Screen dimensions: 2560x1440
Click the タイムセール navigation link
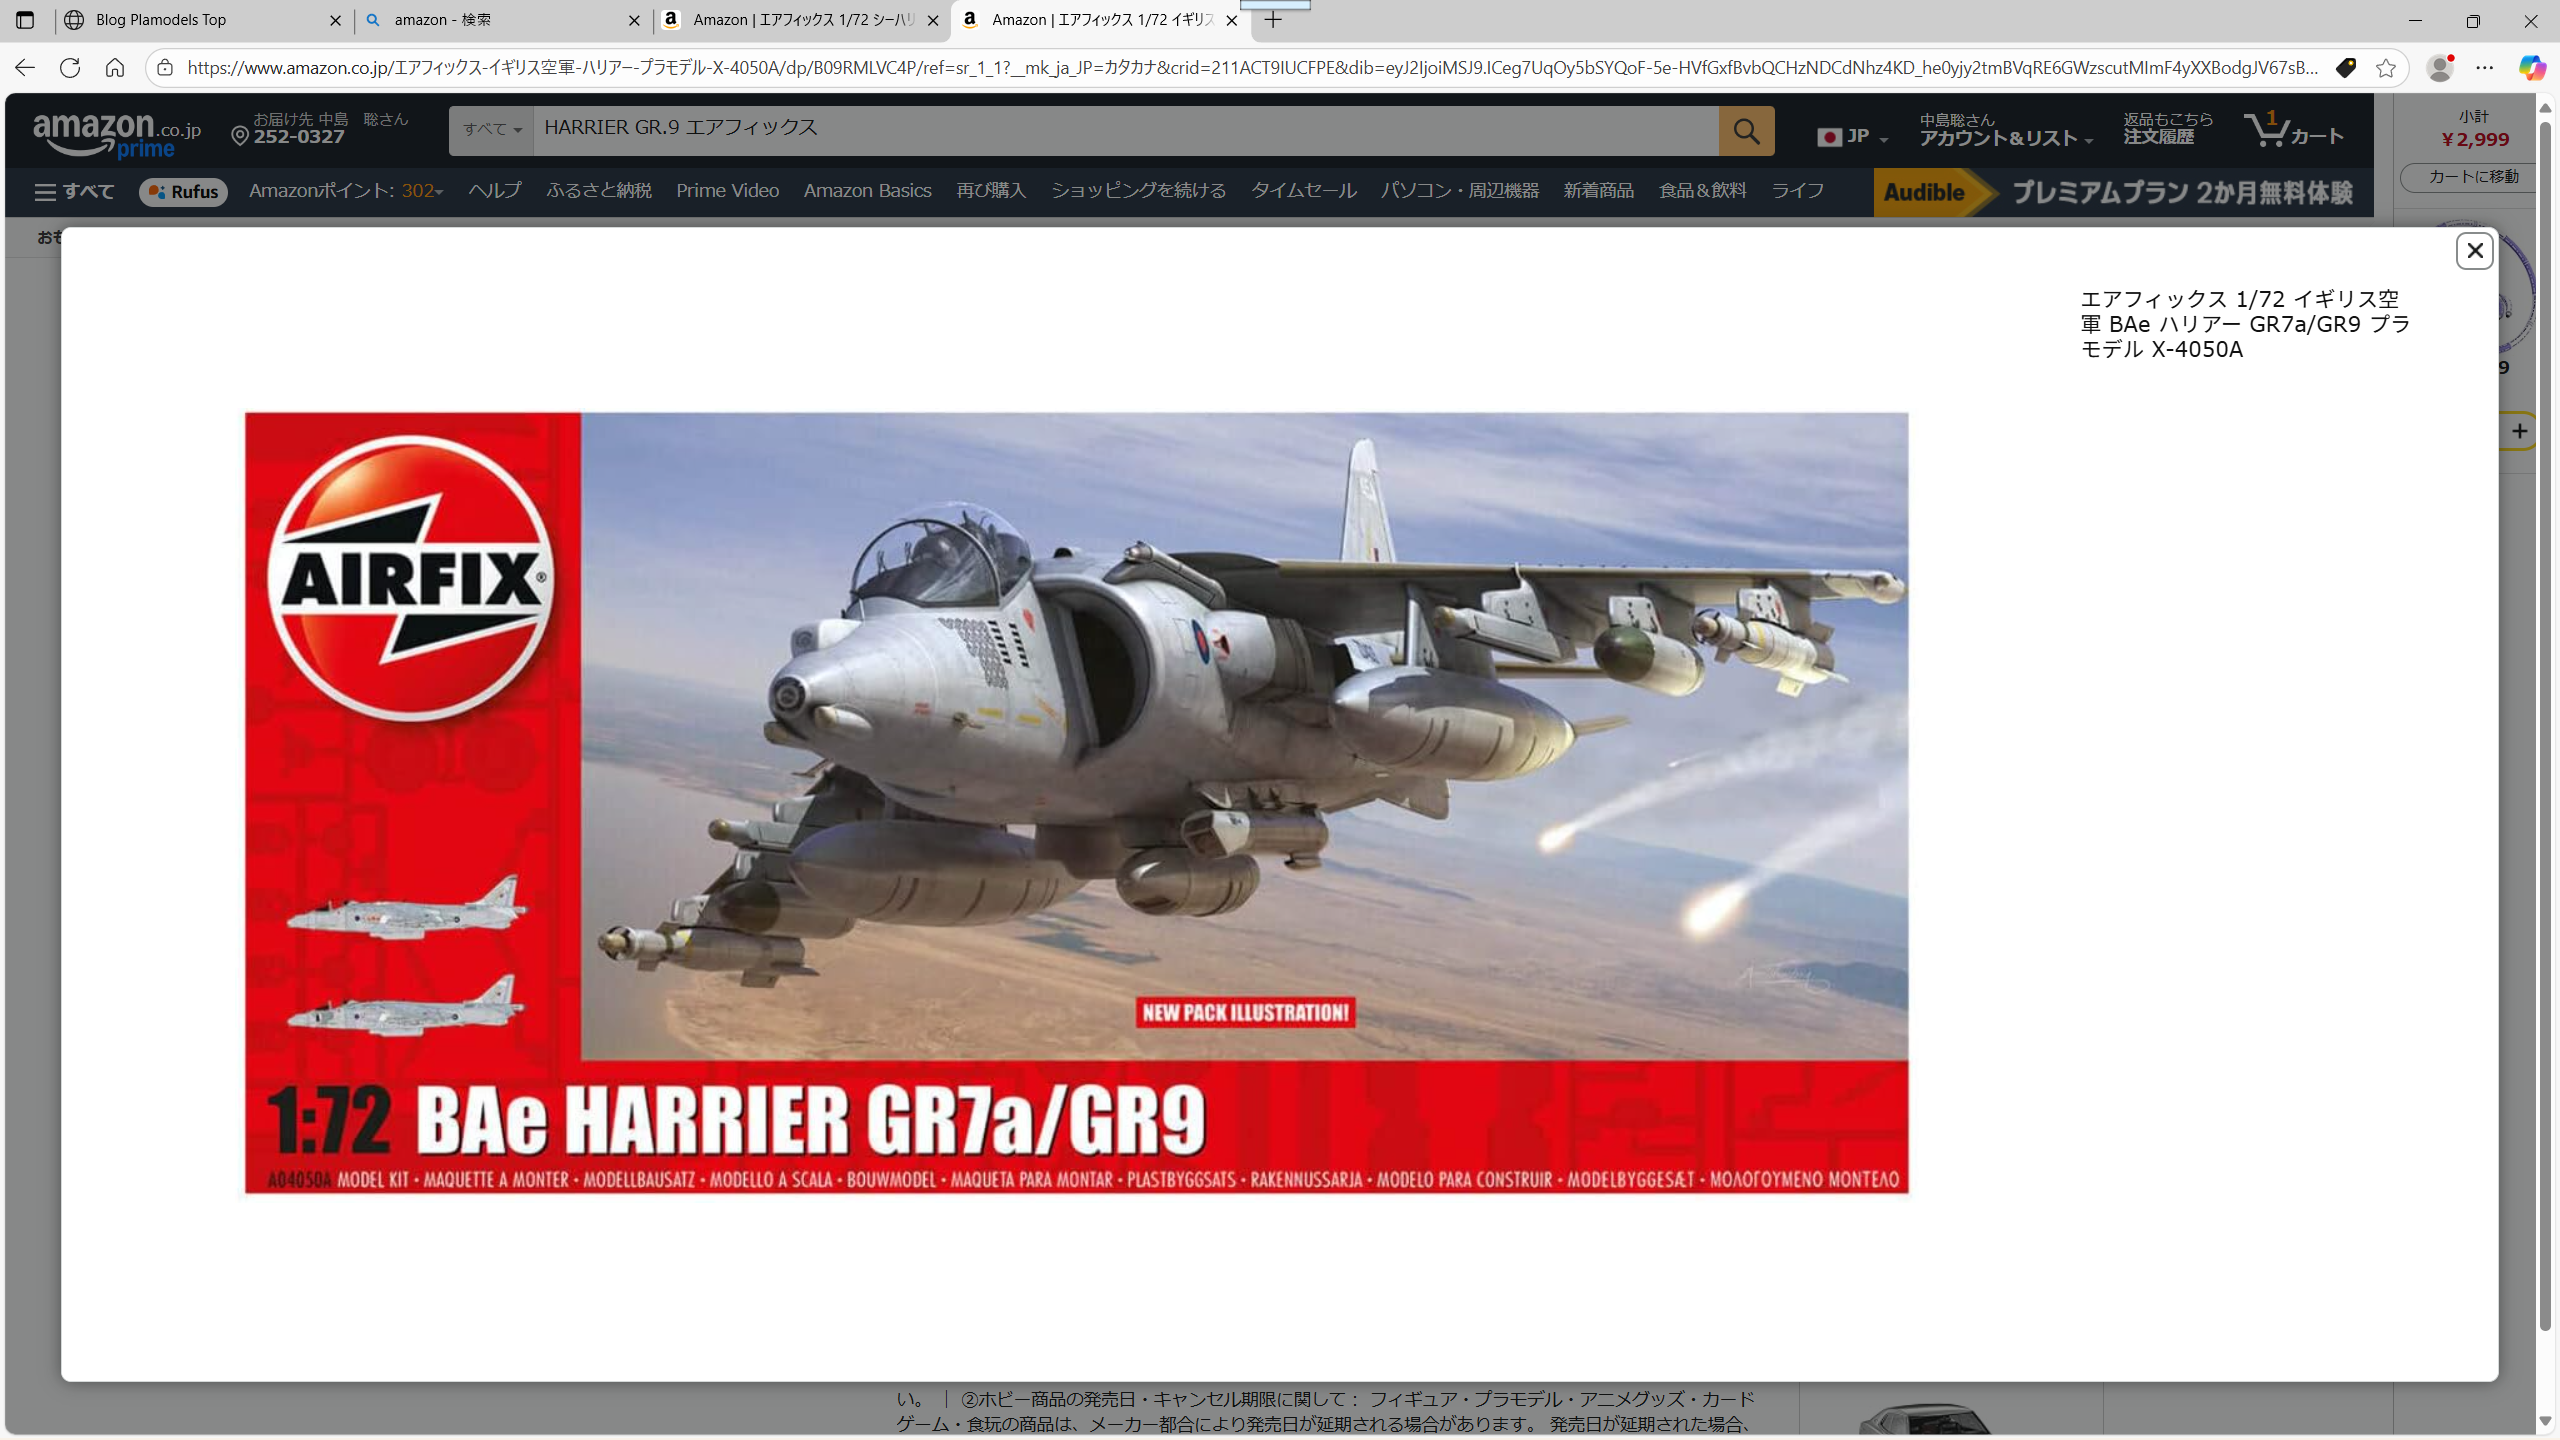(x=1303, y=190)
